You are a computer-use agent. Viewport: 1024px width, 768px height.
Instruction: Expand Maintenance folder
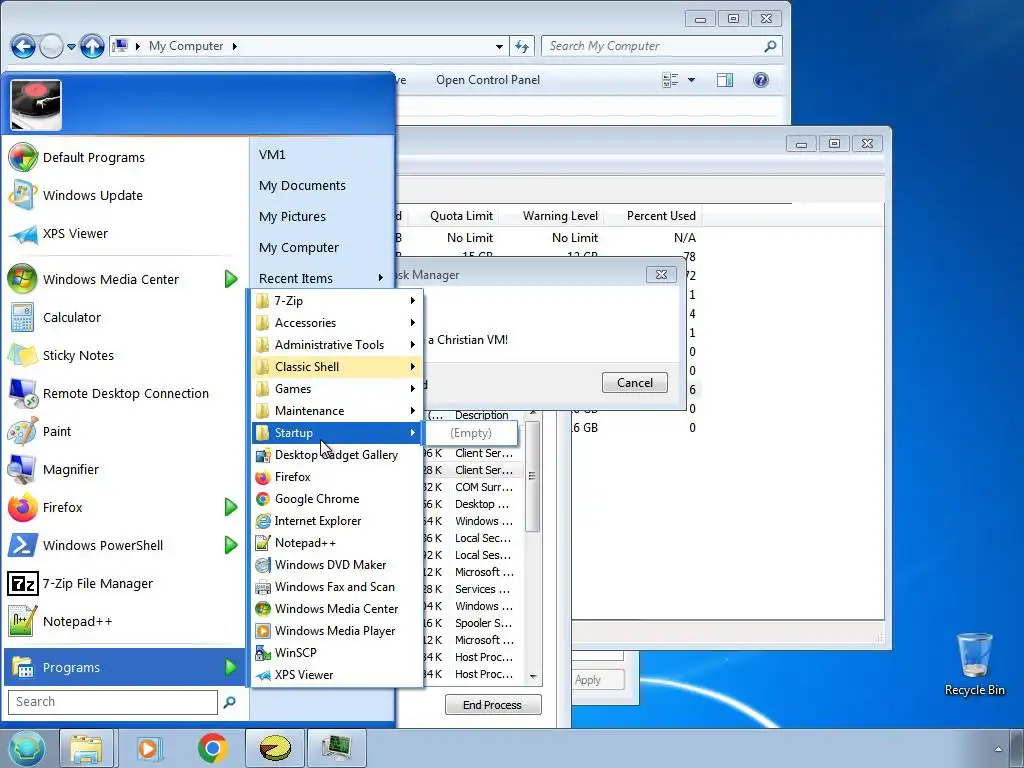pos(336,411)
